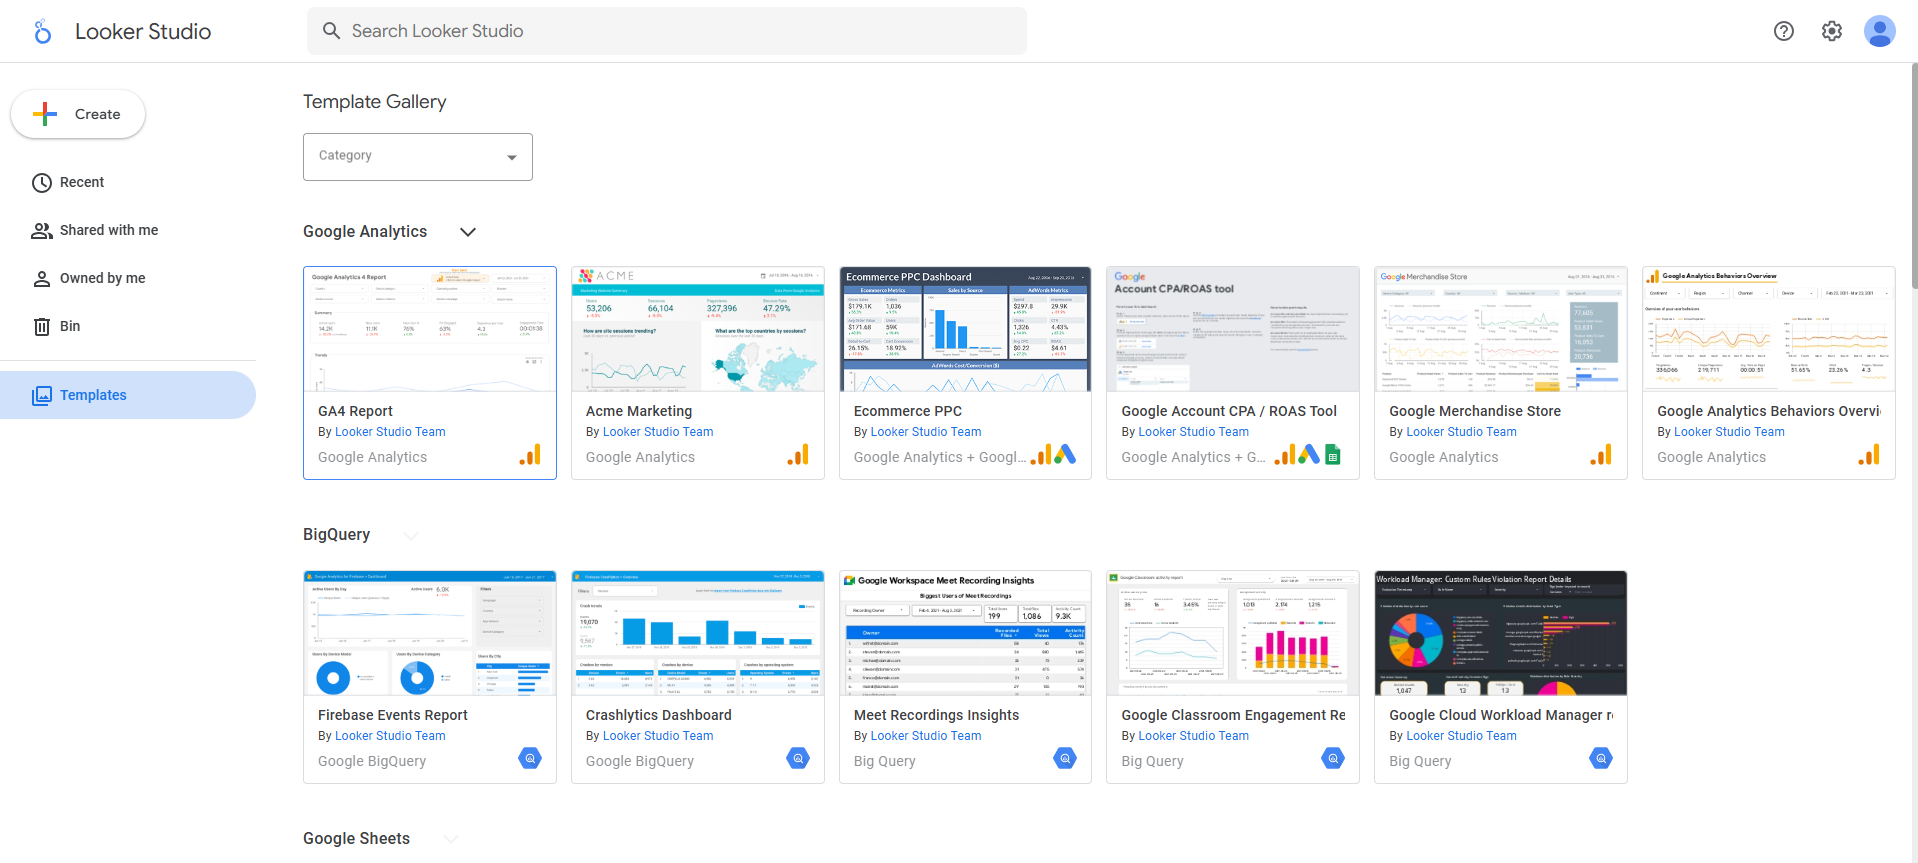Image resolution: width=1918 pixels, height=863 pixels.
Task: Click BigQuery icon on Meet Recordings Insights card
Action: pyautogui.click(x=1065, y=758)
